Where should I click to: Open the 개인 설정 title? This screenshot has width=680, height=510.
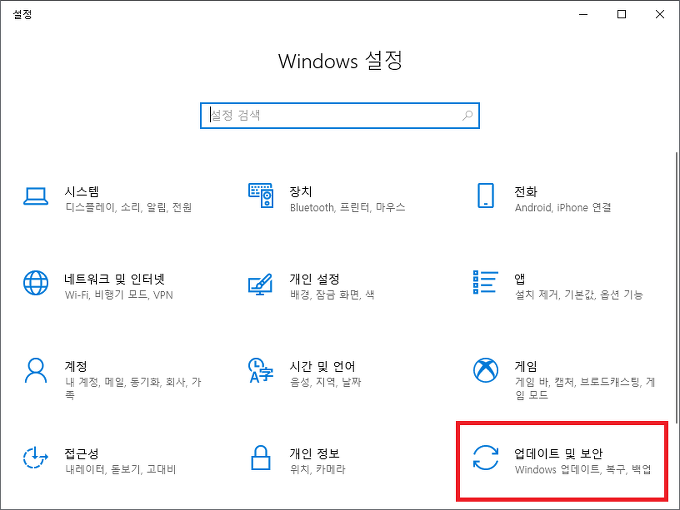pyautogui.click(x=314, y=279)
